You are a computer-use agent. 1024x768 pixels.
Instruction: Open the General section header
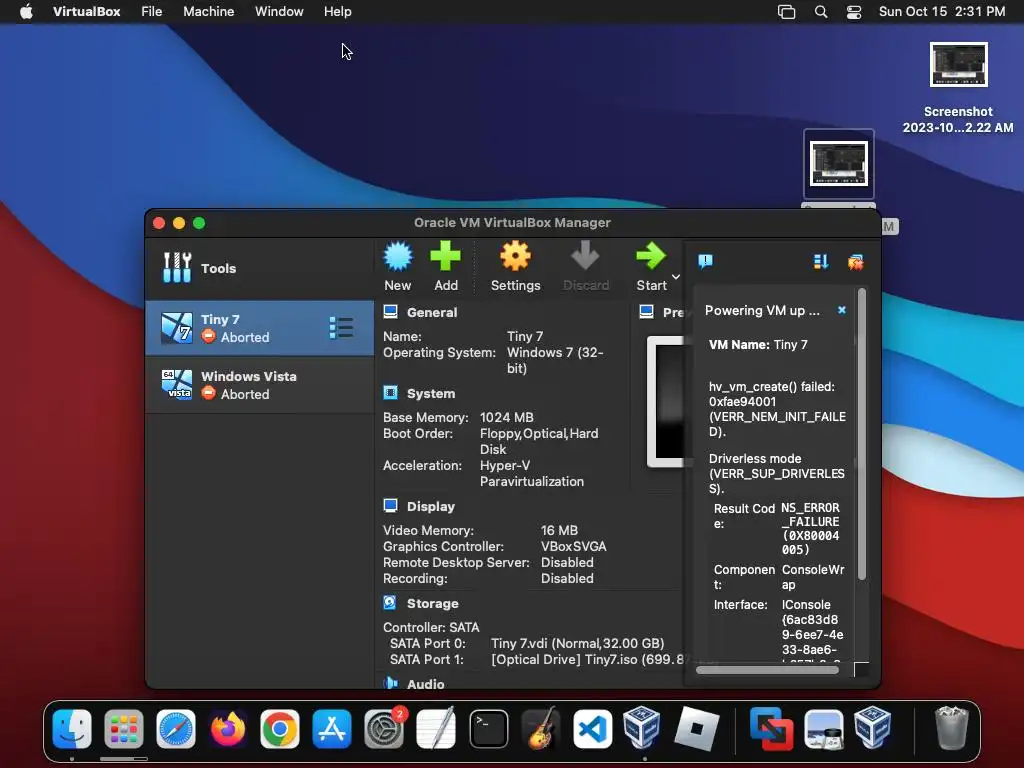(x=432, y=312)
